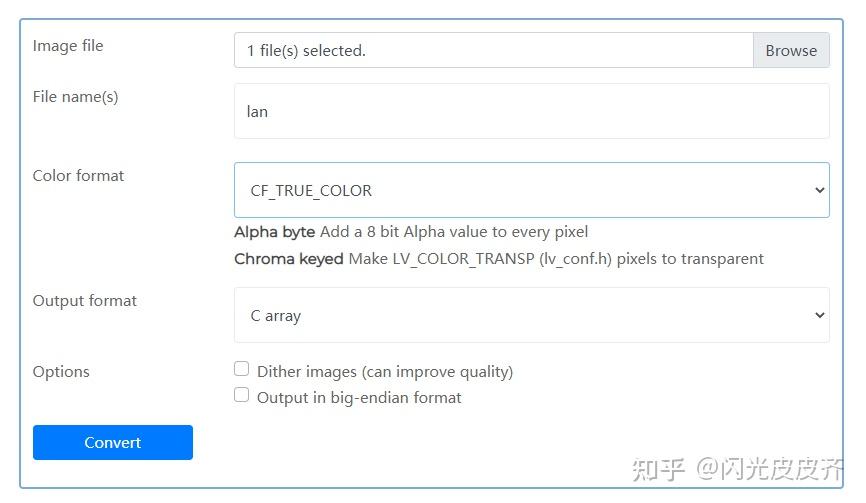This screenshot has width=866, height=503.
Task: Click the 'Dither images (can improve quality)' label text
Action: 385,371
